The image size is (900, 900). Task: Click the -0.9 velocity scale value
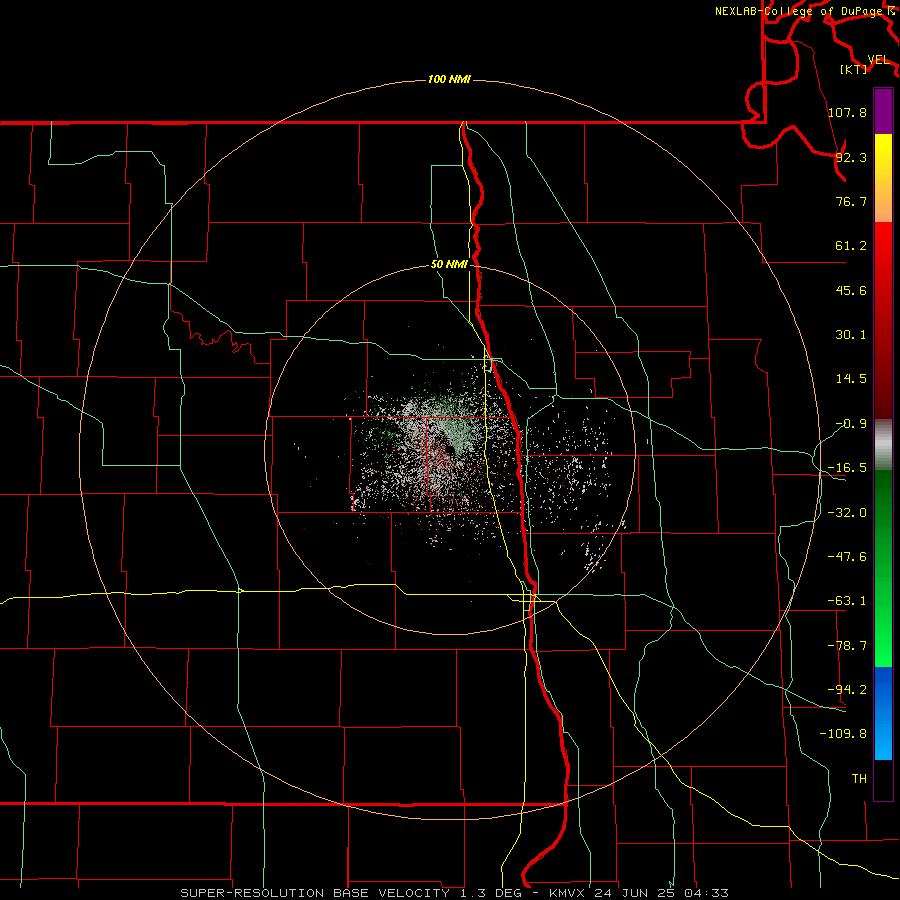851,424
